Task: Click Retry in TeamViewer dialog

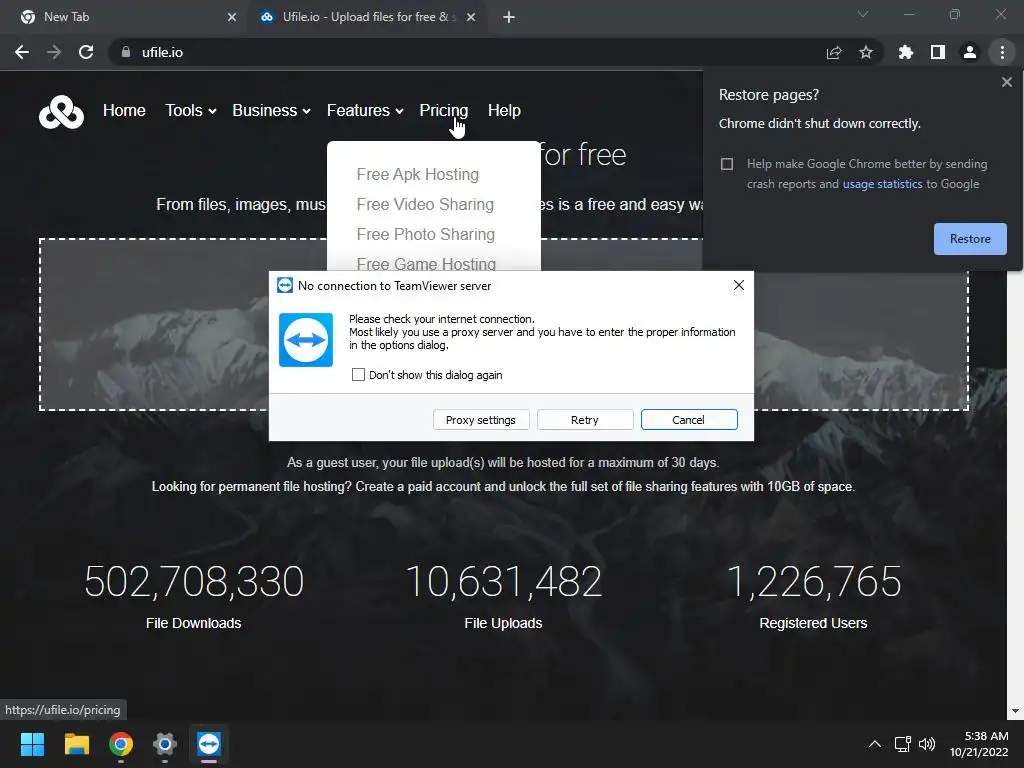Action: pyautogui.click(x=584, y=420)
